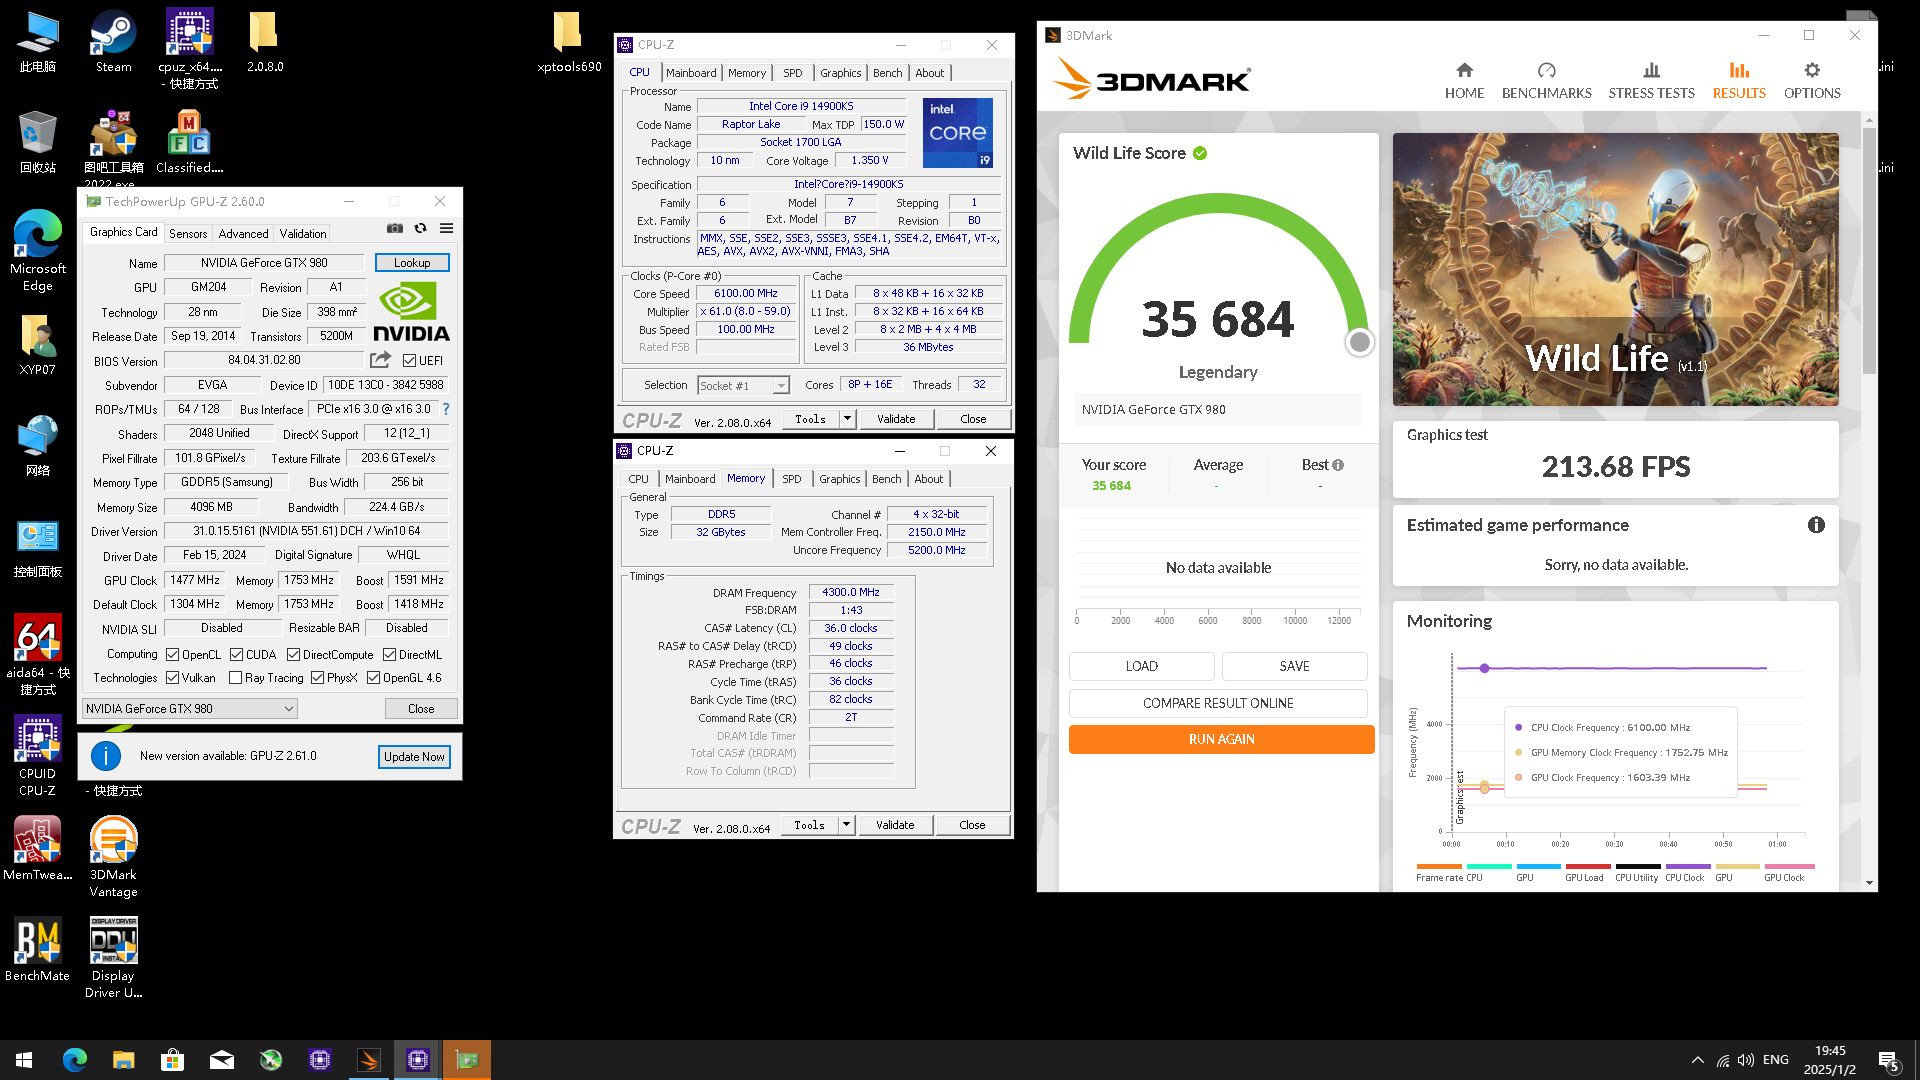This screenshot has height=1080, width=1920.
Task: Switch to Mainboard tab in upper CPU-Z
Action: (691, 73)
